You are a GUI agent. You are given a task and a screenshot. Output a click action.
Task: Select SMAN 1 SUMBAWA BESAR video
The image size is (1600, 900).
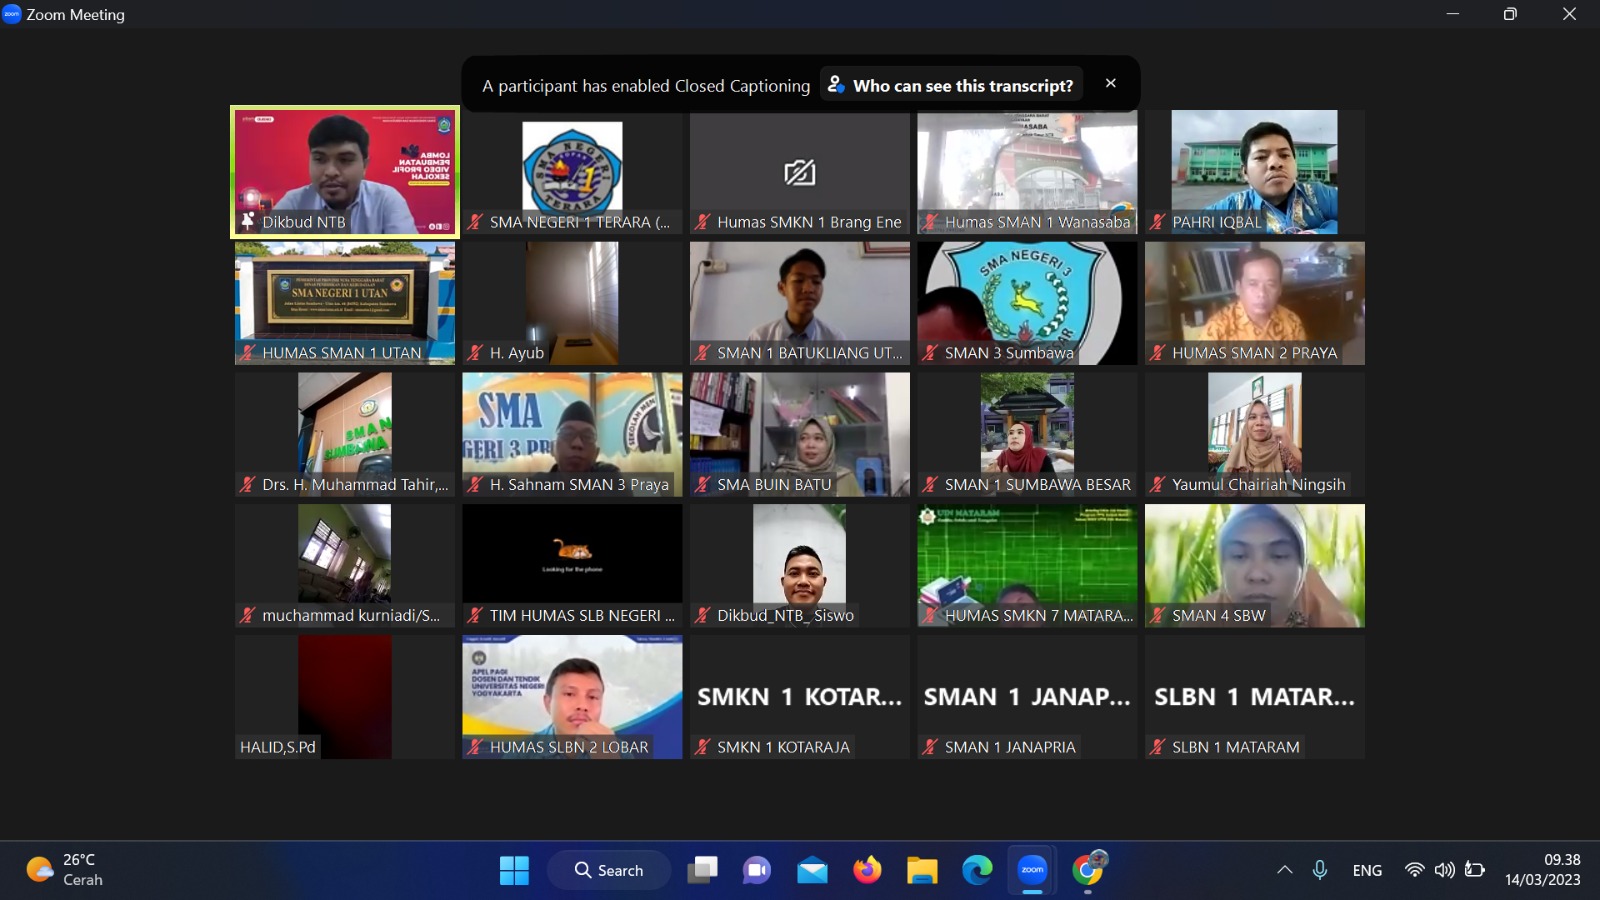point(1027,434)
